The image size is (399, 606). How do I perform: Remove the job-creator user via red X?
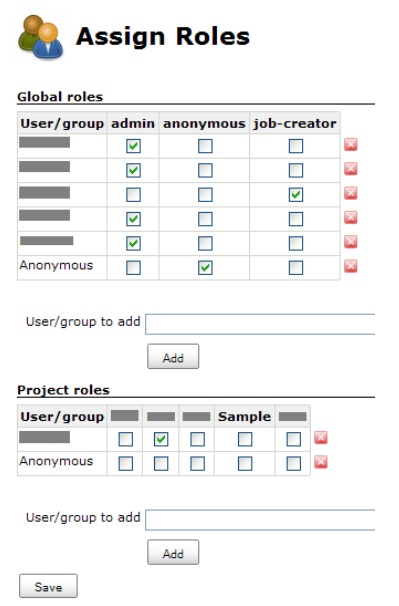point(350,193)
